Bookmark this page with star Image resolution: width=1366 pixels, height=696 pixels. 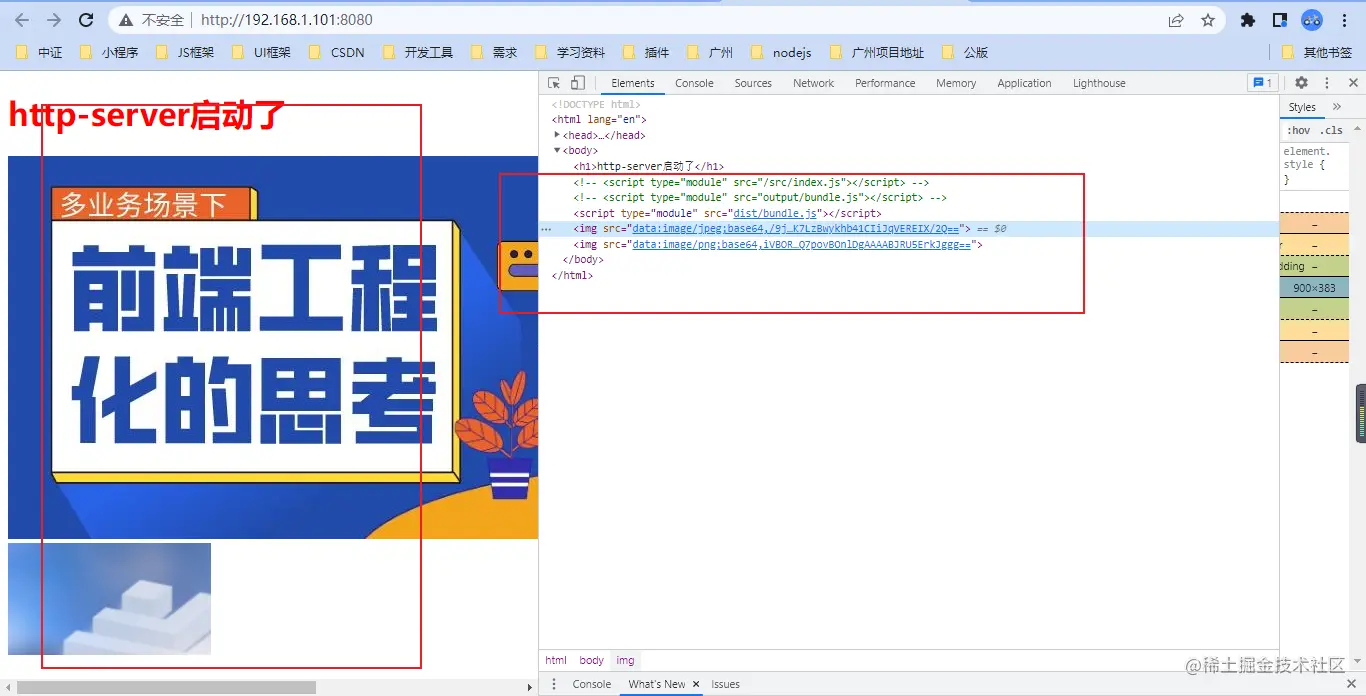1208,20
